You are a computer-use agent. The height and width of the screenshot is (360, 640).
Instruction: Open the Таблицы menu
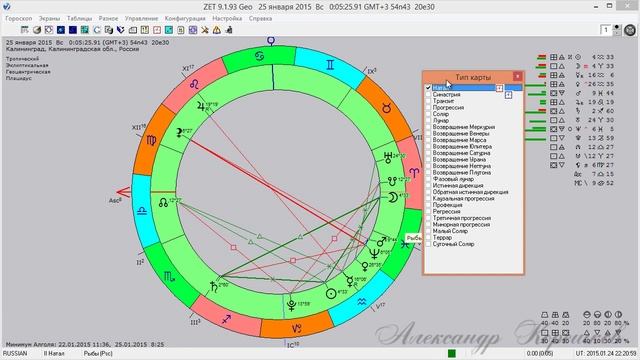coord(80,18)
